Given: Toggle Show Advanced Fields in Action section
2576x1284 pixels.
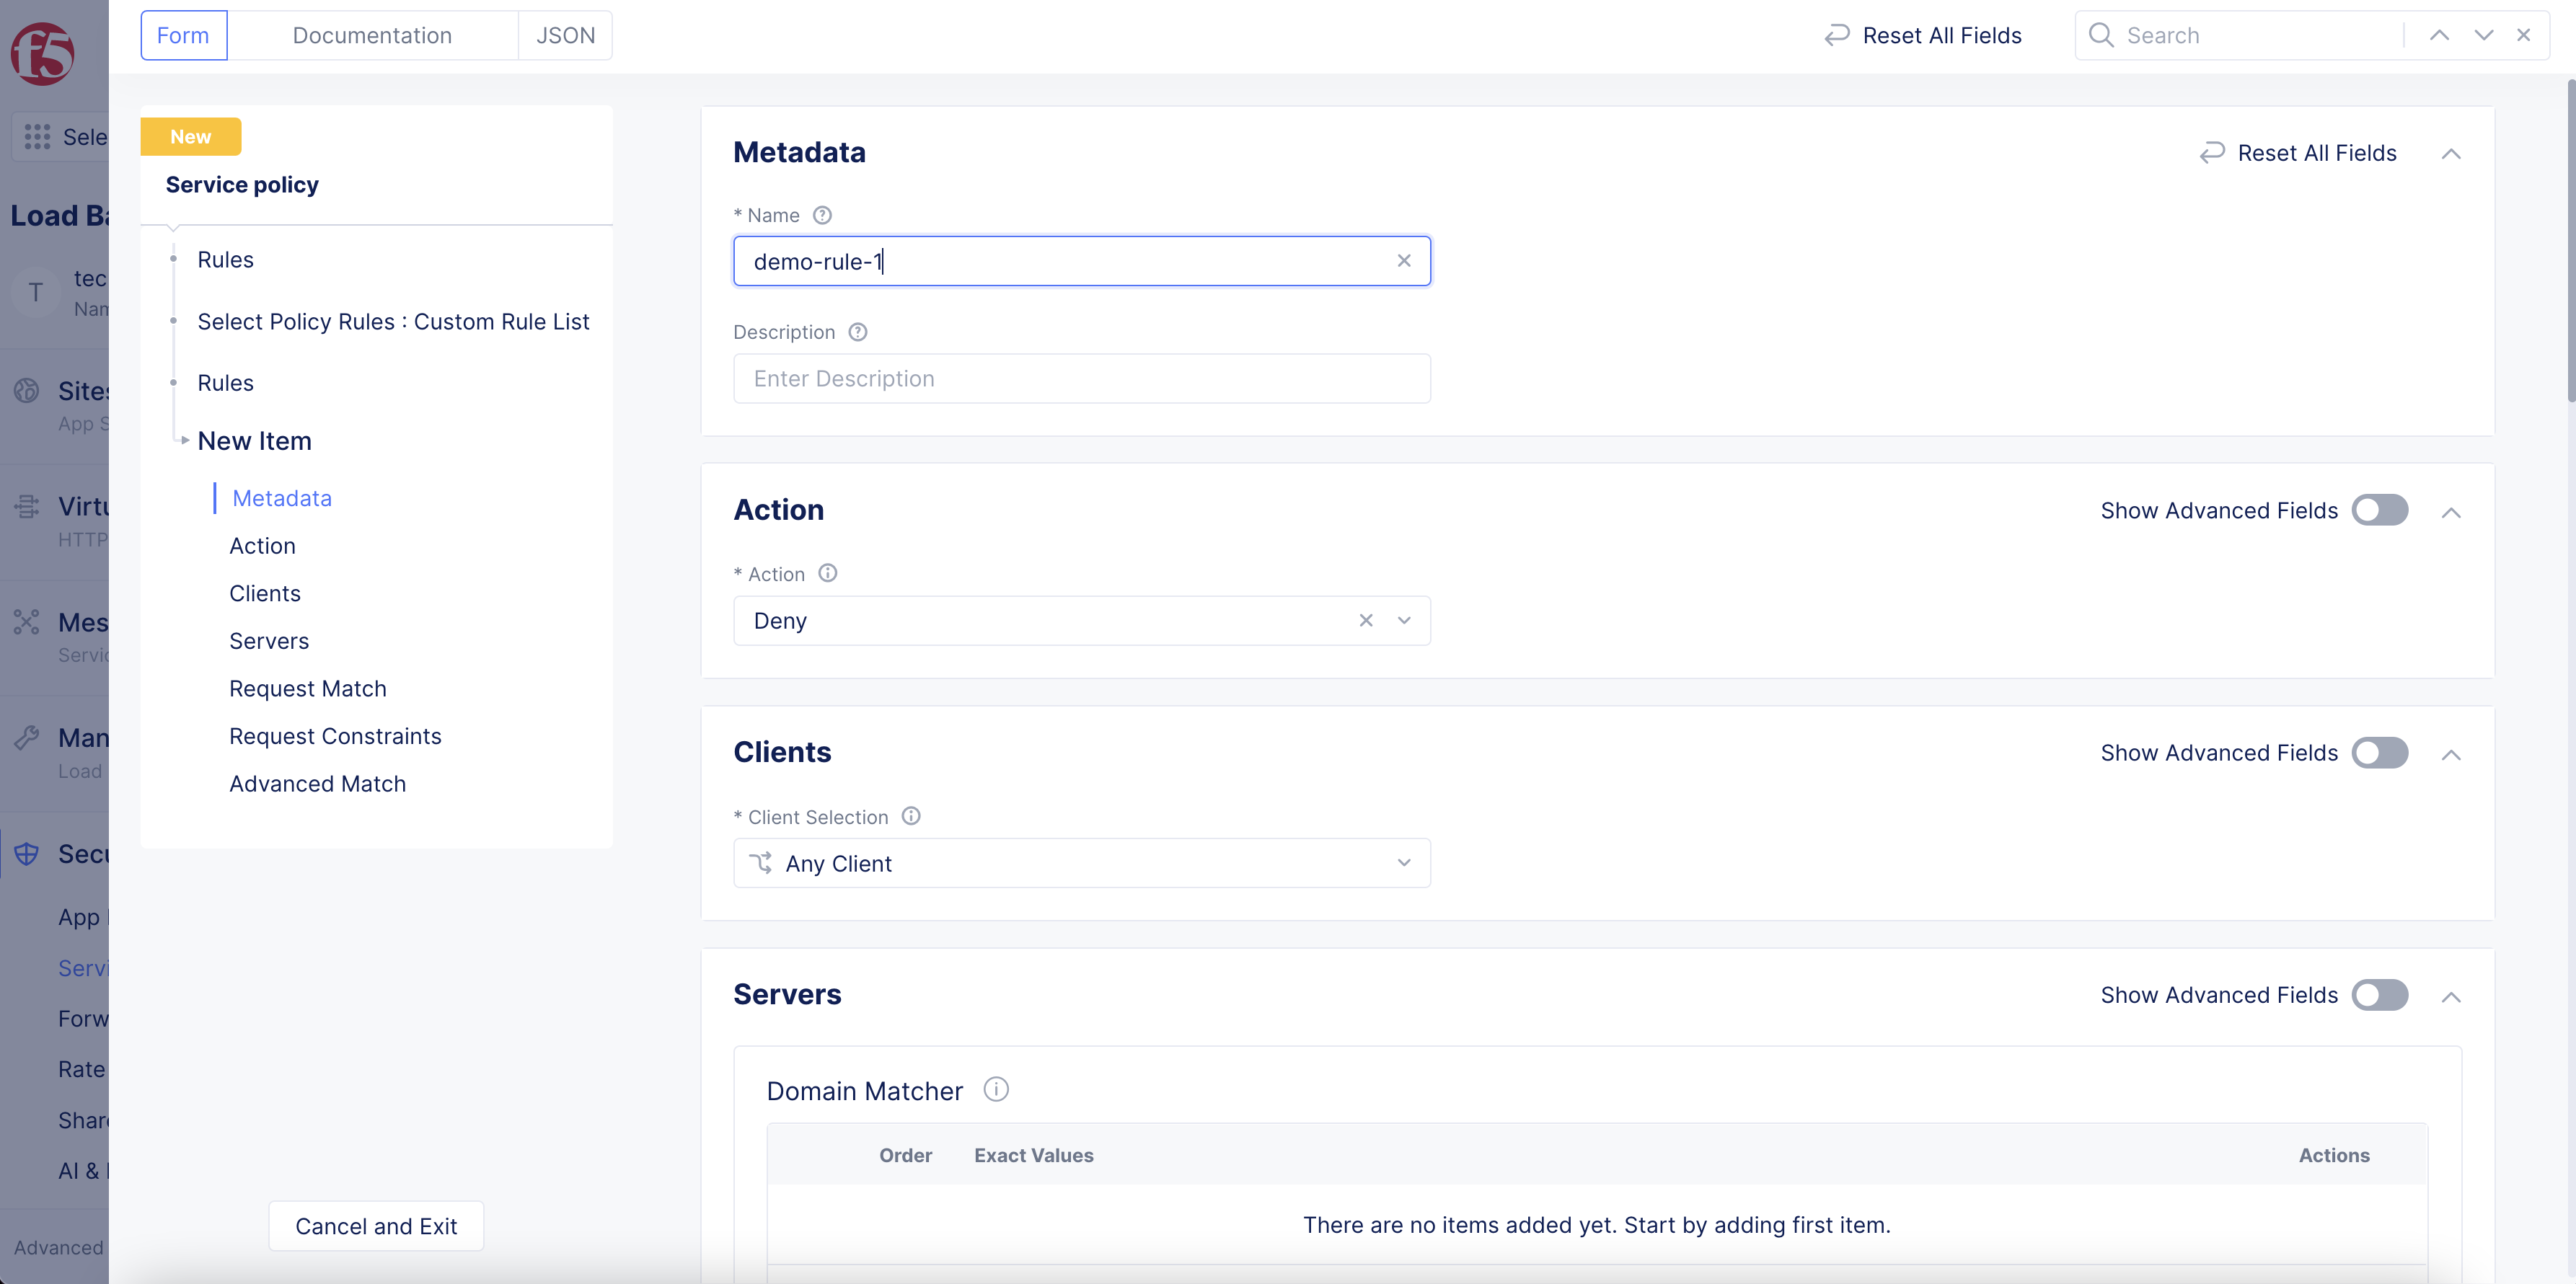Looking at the screenshot, I should [2379, 510].
